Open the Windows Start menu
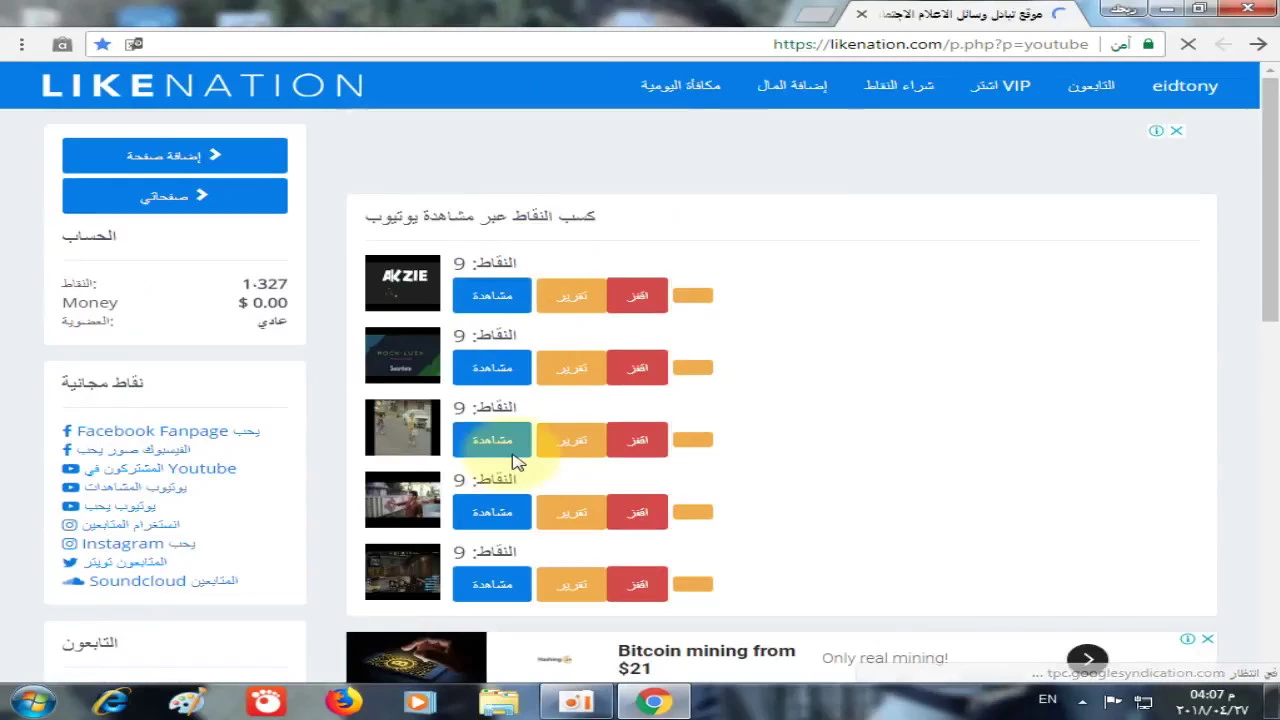 pyautogui.click(x=34, y=701)
